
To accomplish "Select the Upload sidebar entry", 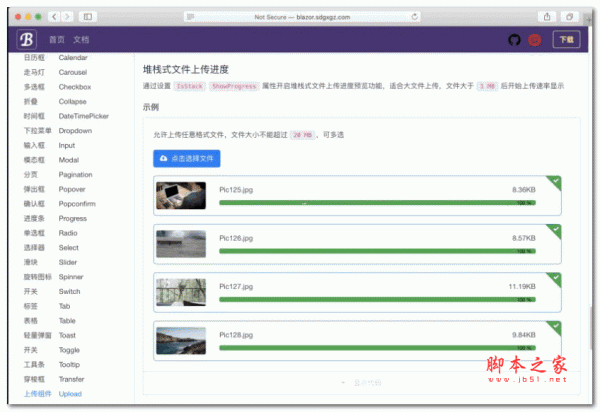I will click(x=70, y=394).
